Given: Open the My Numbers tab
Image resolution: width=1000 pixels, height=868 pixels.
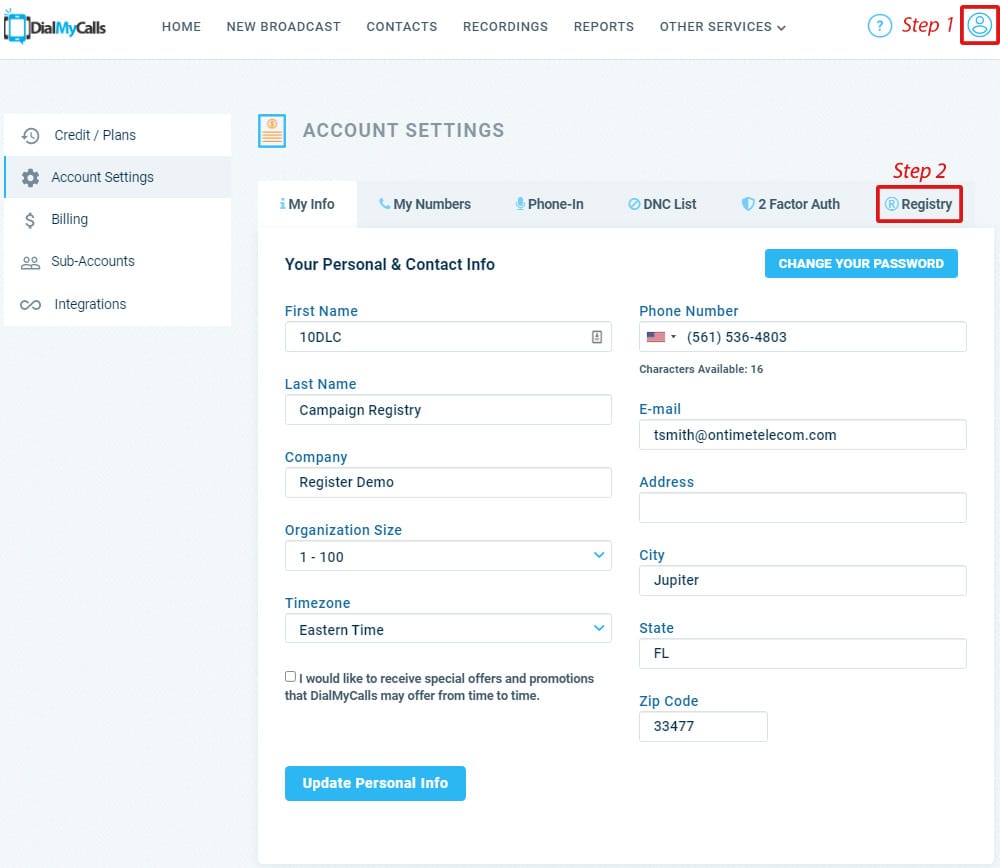Looking at the screenshot, I should click(425, 204).
